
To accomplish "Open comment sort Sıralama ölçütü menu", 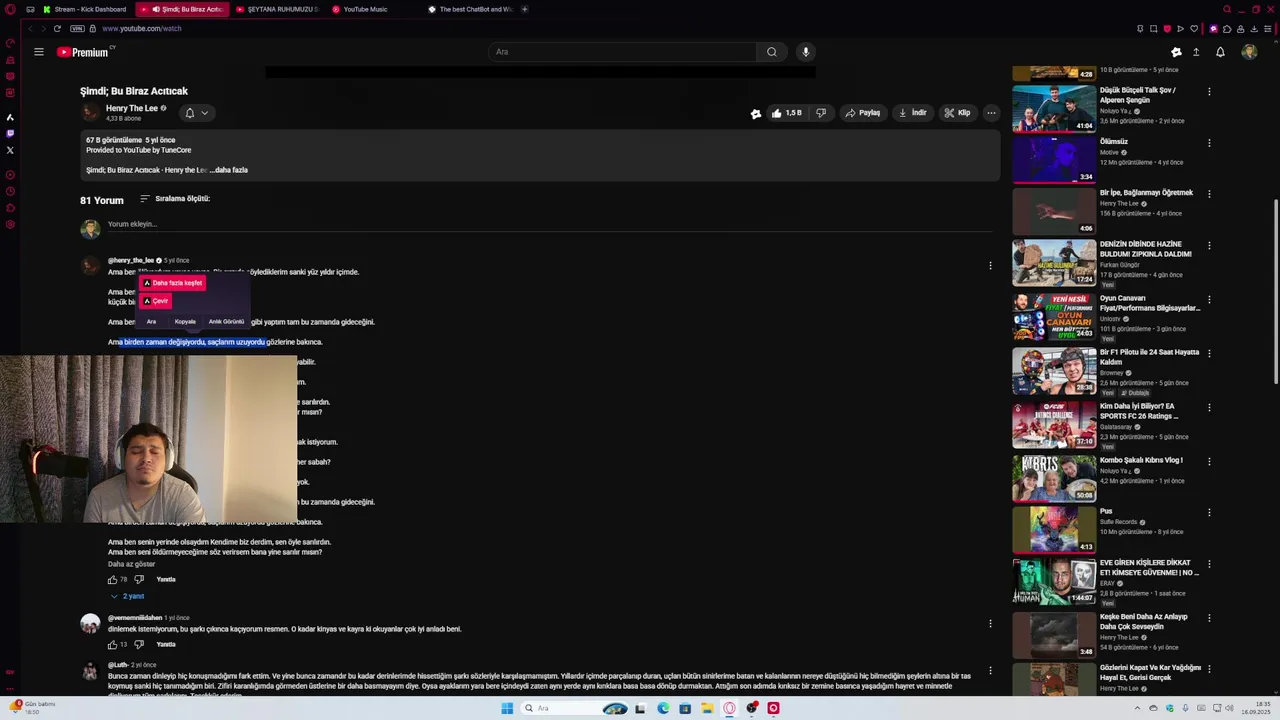I will [x=175, y=199].
